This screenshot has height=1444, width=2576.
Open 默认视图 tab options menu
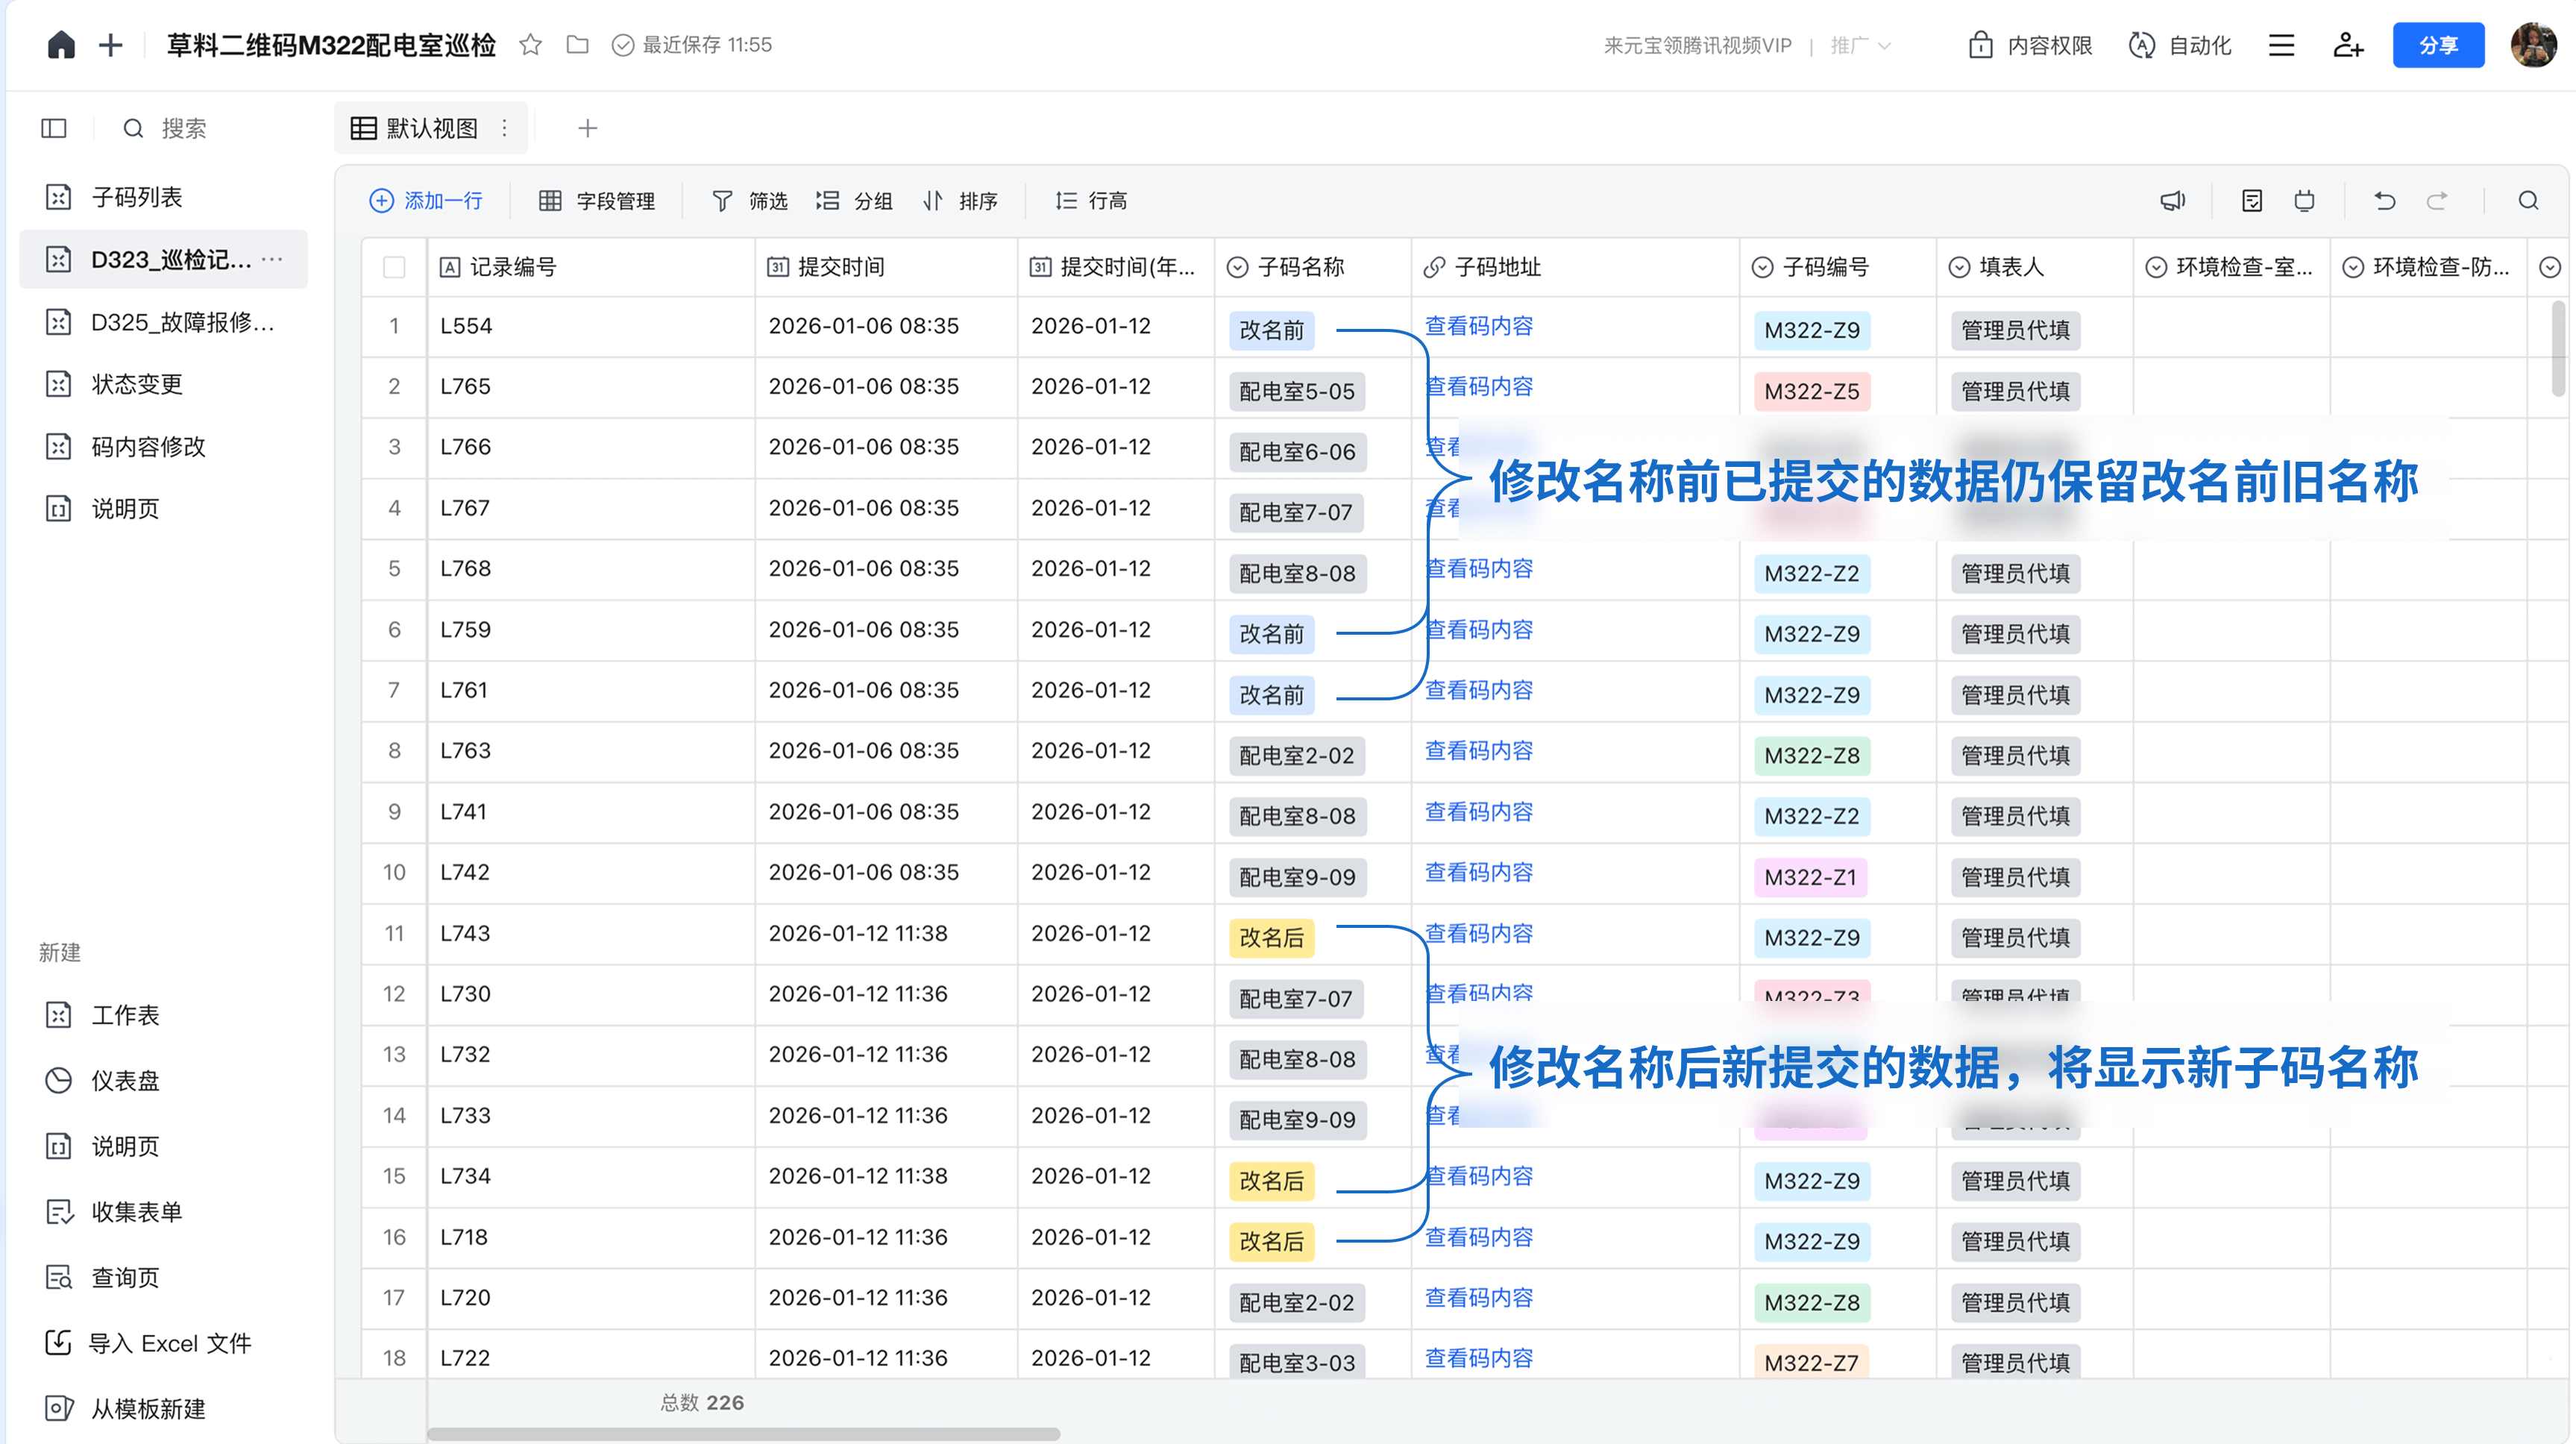[x=505, y=128]
